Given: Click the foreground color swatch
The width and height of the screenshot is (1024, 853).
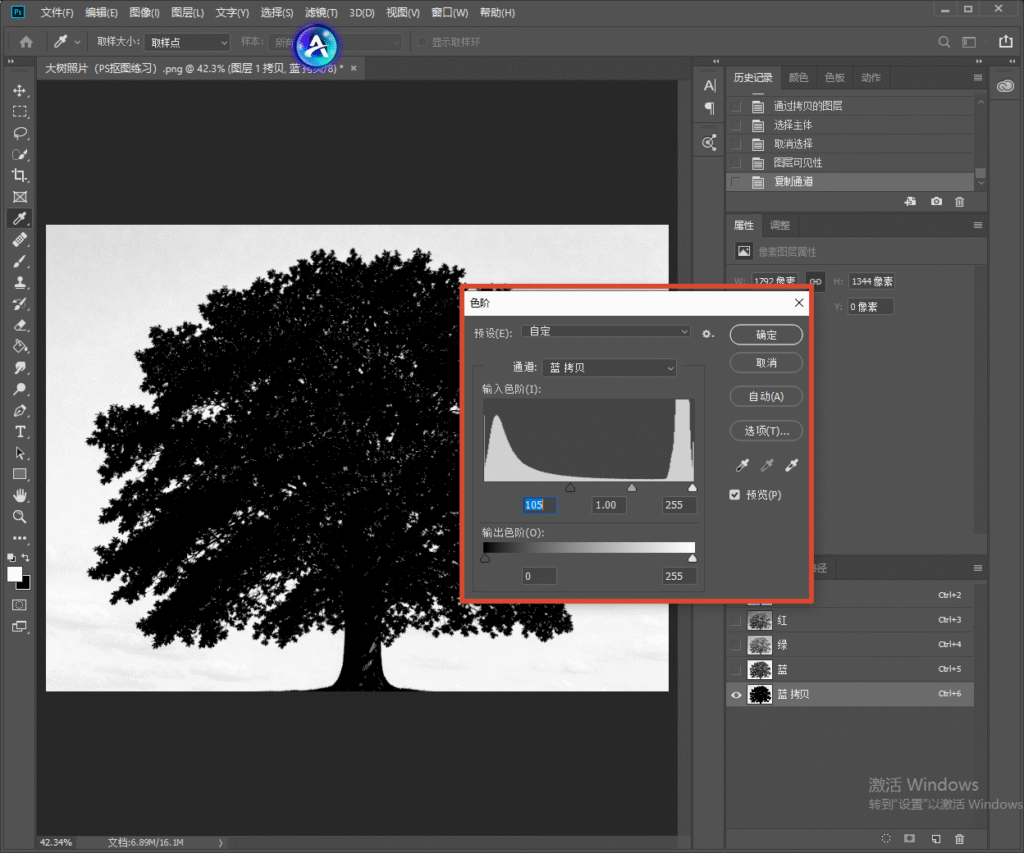Looking at the screenshot, I should (14, 574).
